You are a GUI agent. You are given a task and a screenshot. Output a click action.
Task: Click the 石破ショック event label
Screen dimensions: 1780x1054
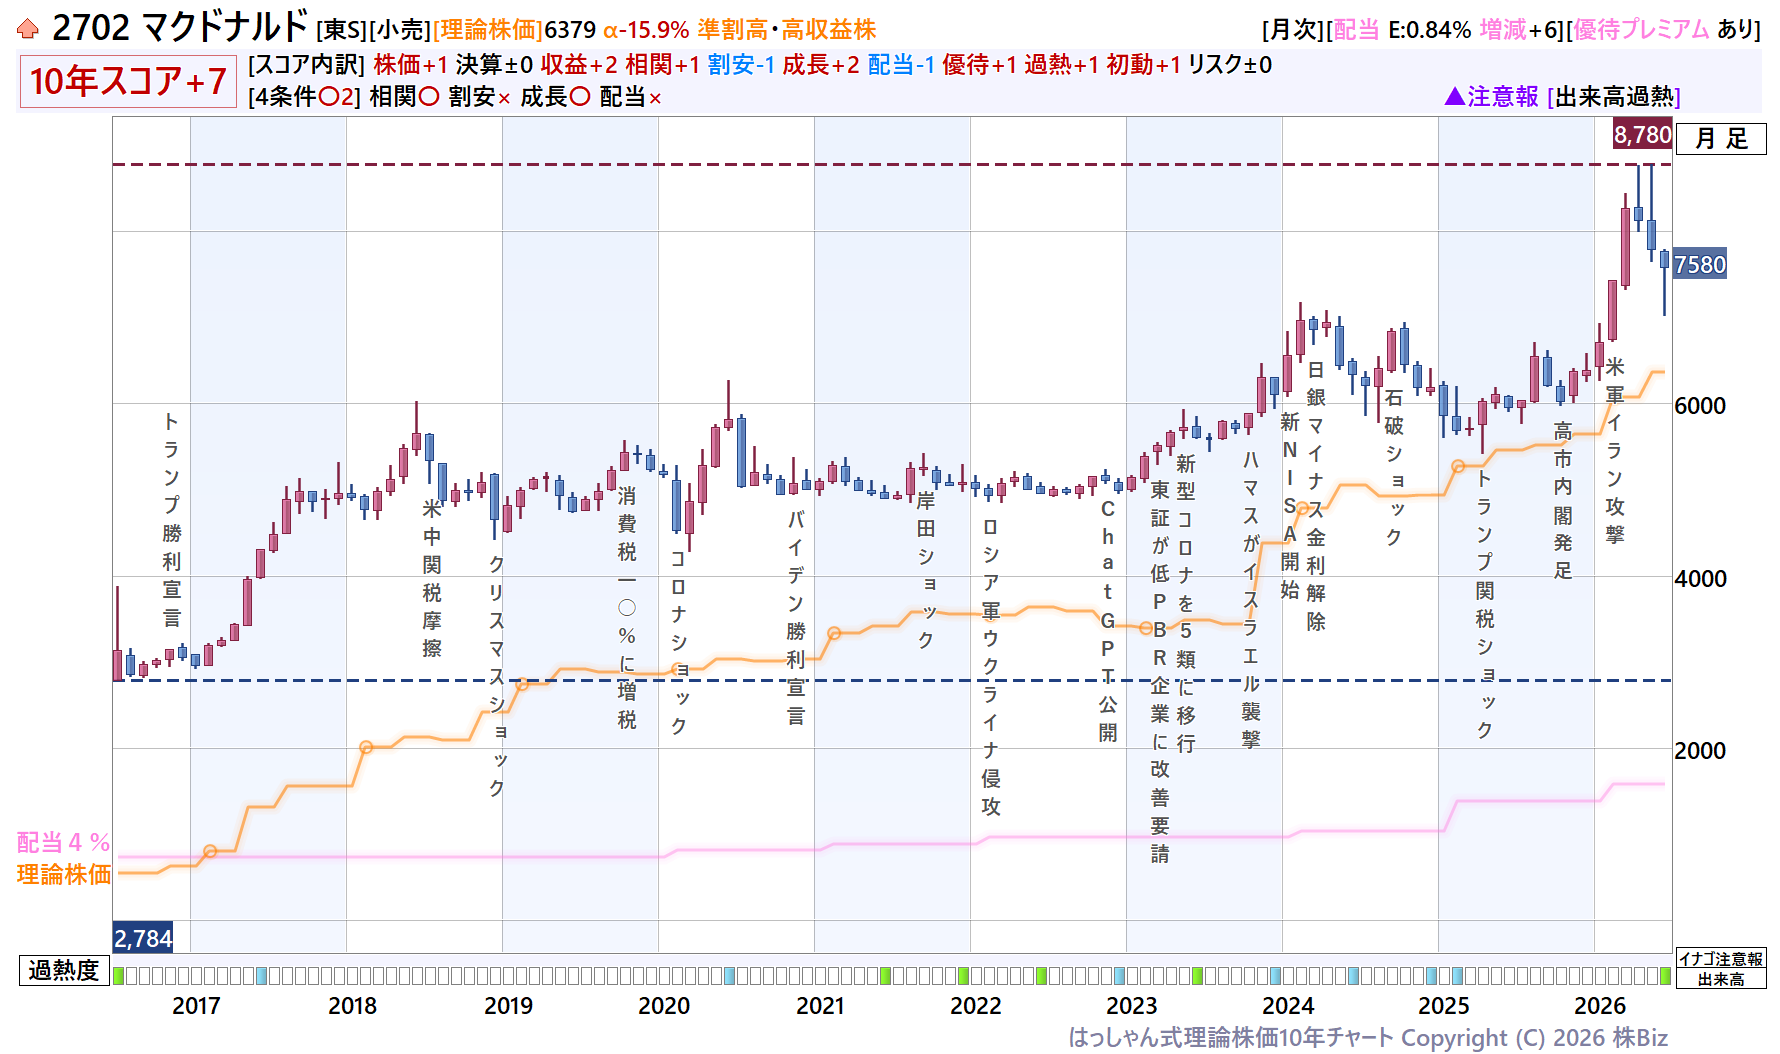tap(1394, 467)
